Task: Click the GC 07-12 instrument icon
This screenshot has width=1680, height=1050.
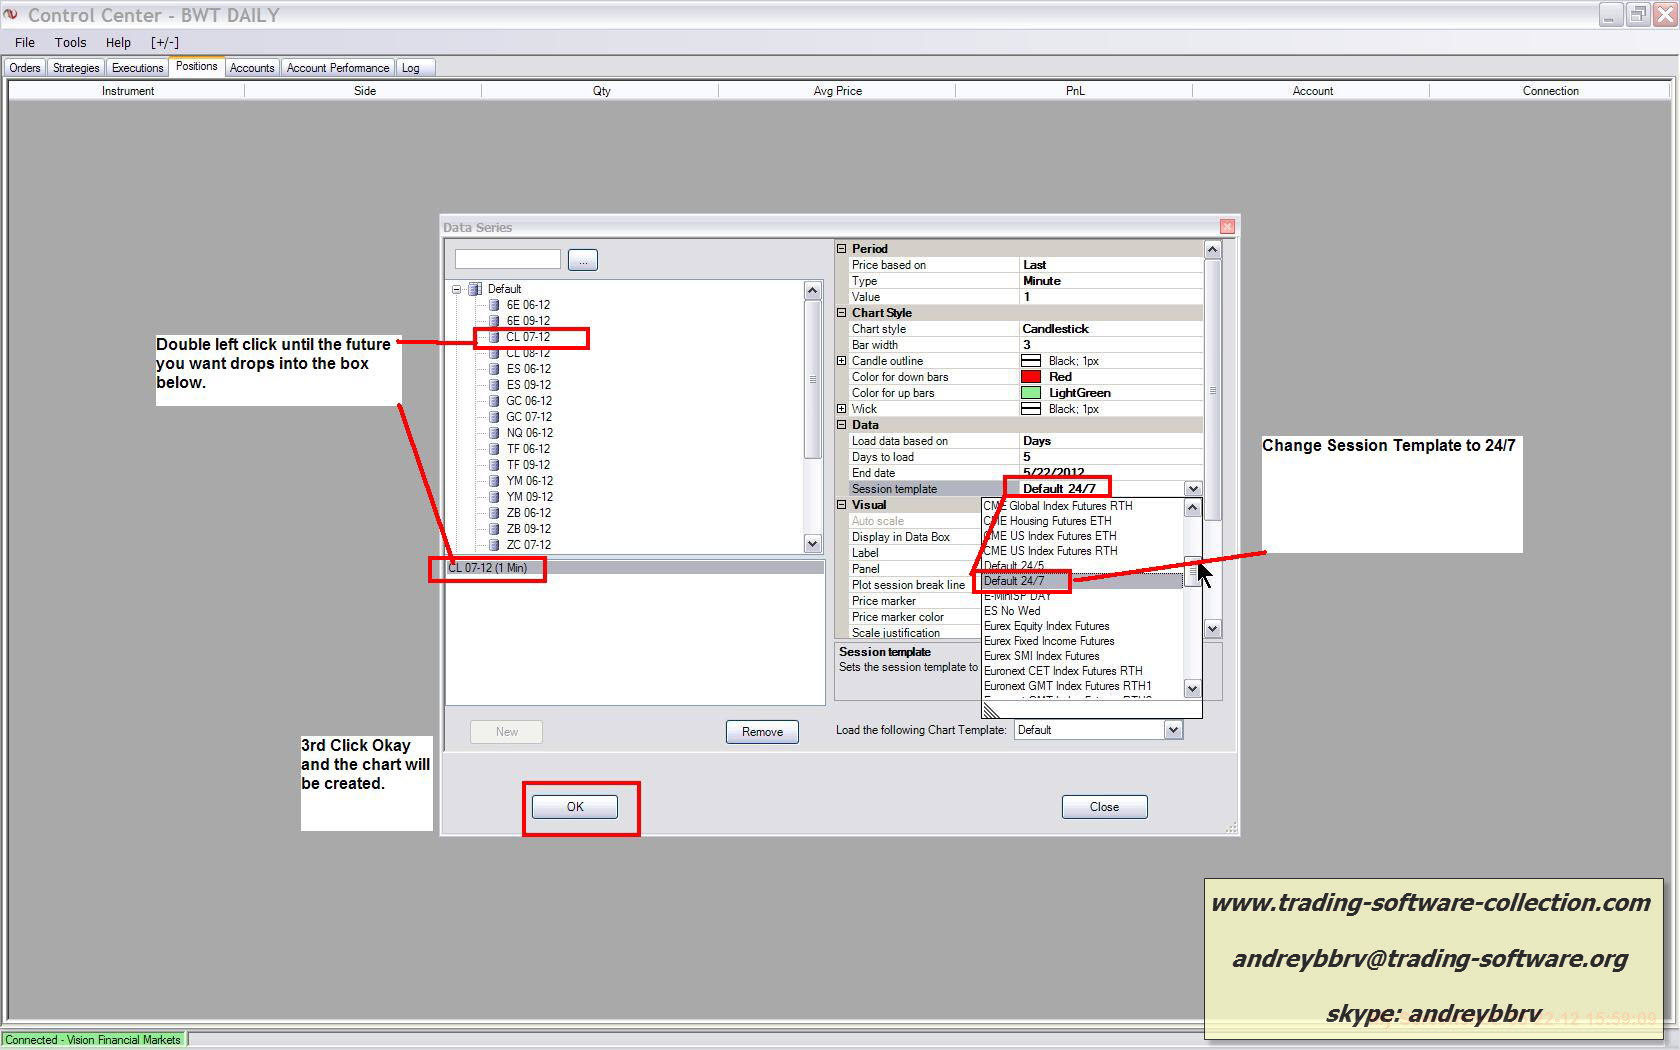Action: (494, 417)
